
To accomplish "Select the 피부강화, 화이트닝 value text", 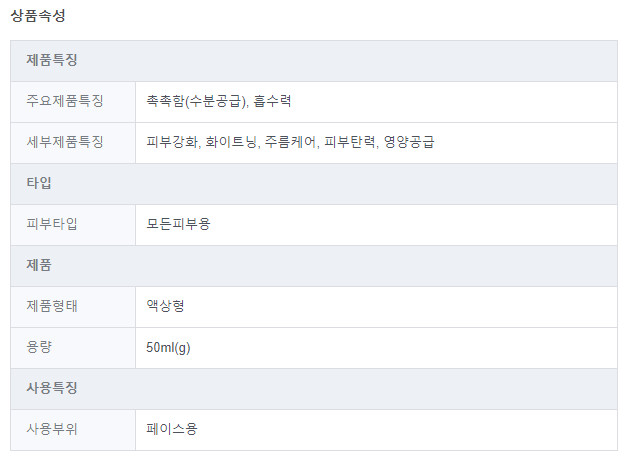I will pyautogui.click(x=203, y=142).
